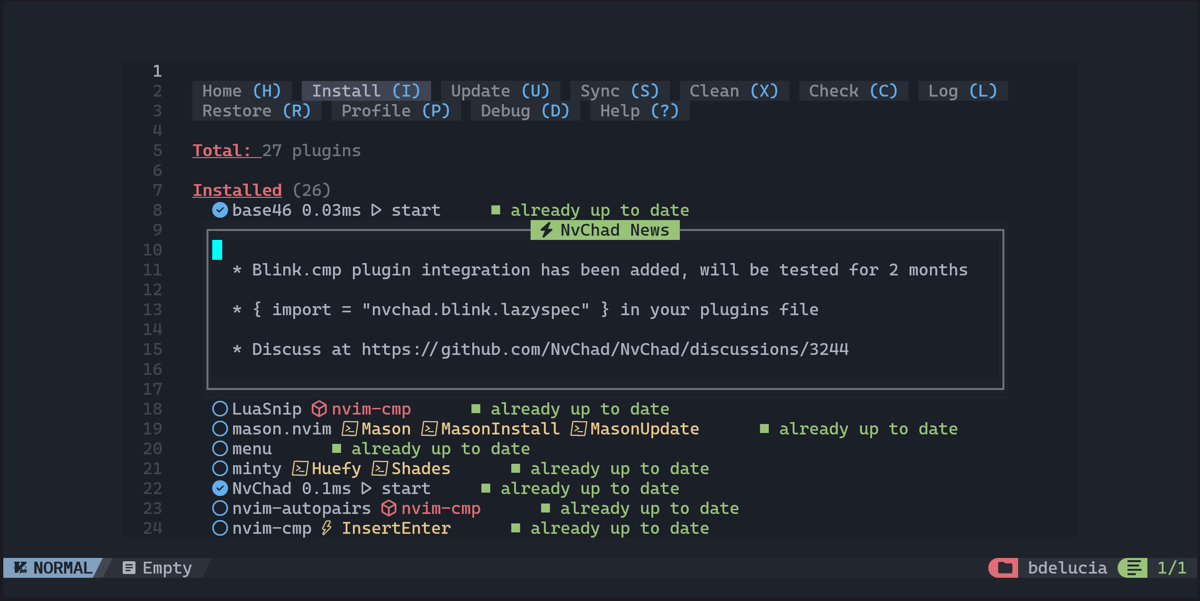Open the Check (C) tab
This screenshot has height=601, width=1200.
click(x=853, y=91)
